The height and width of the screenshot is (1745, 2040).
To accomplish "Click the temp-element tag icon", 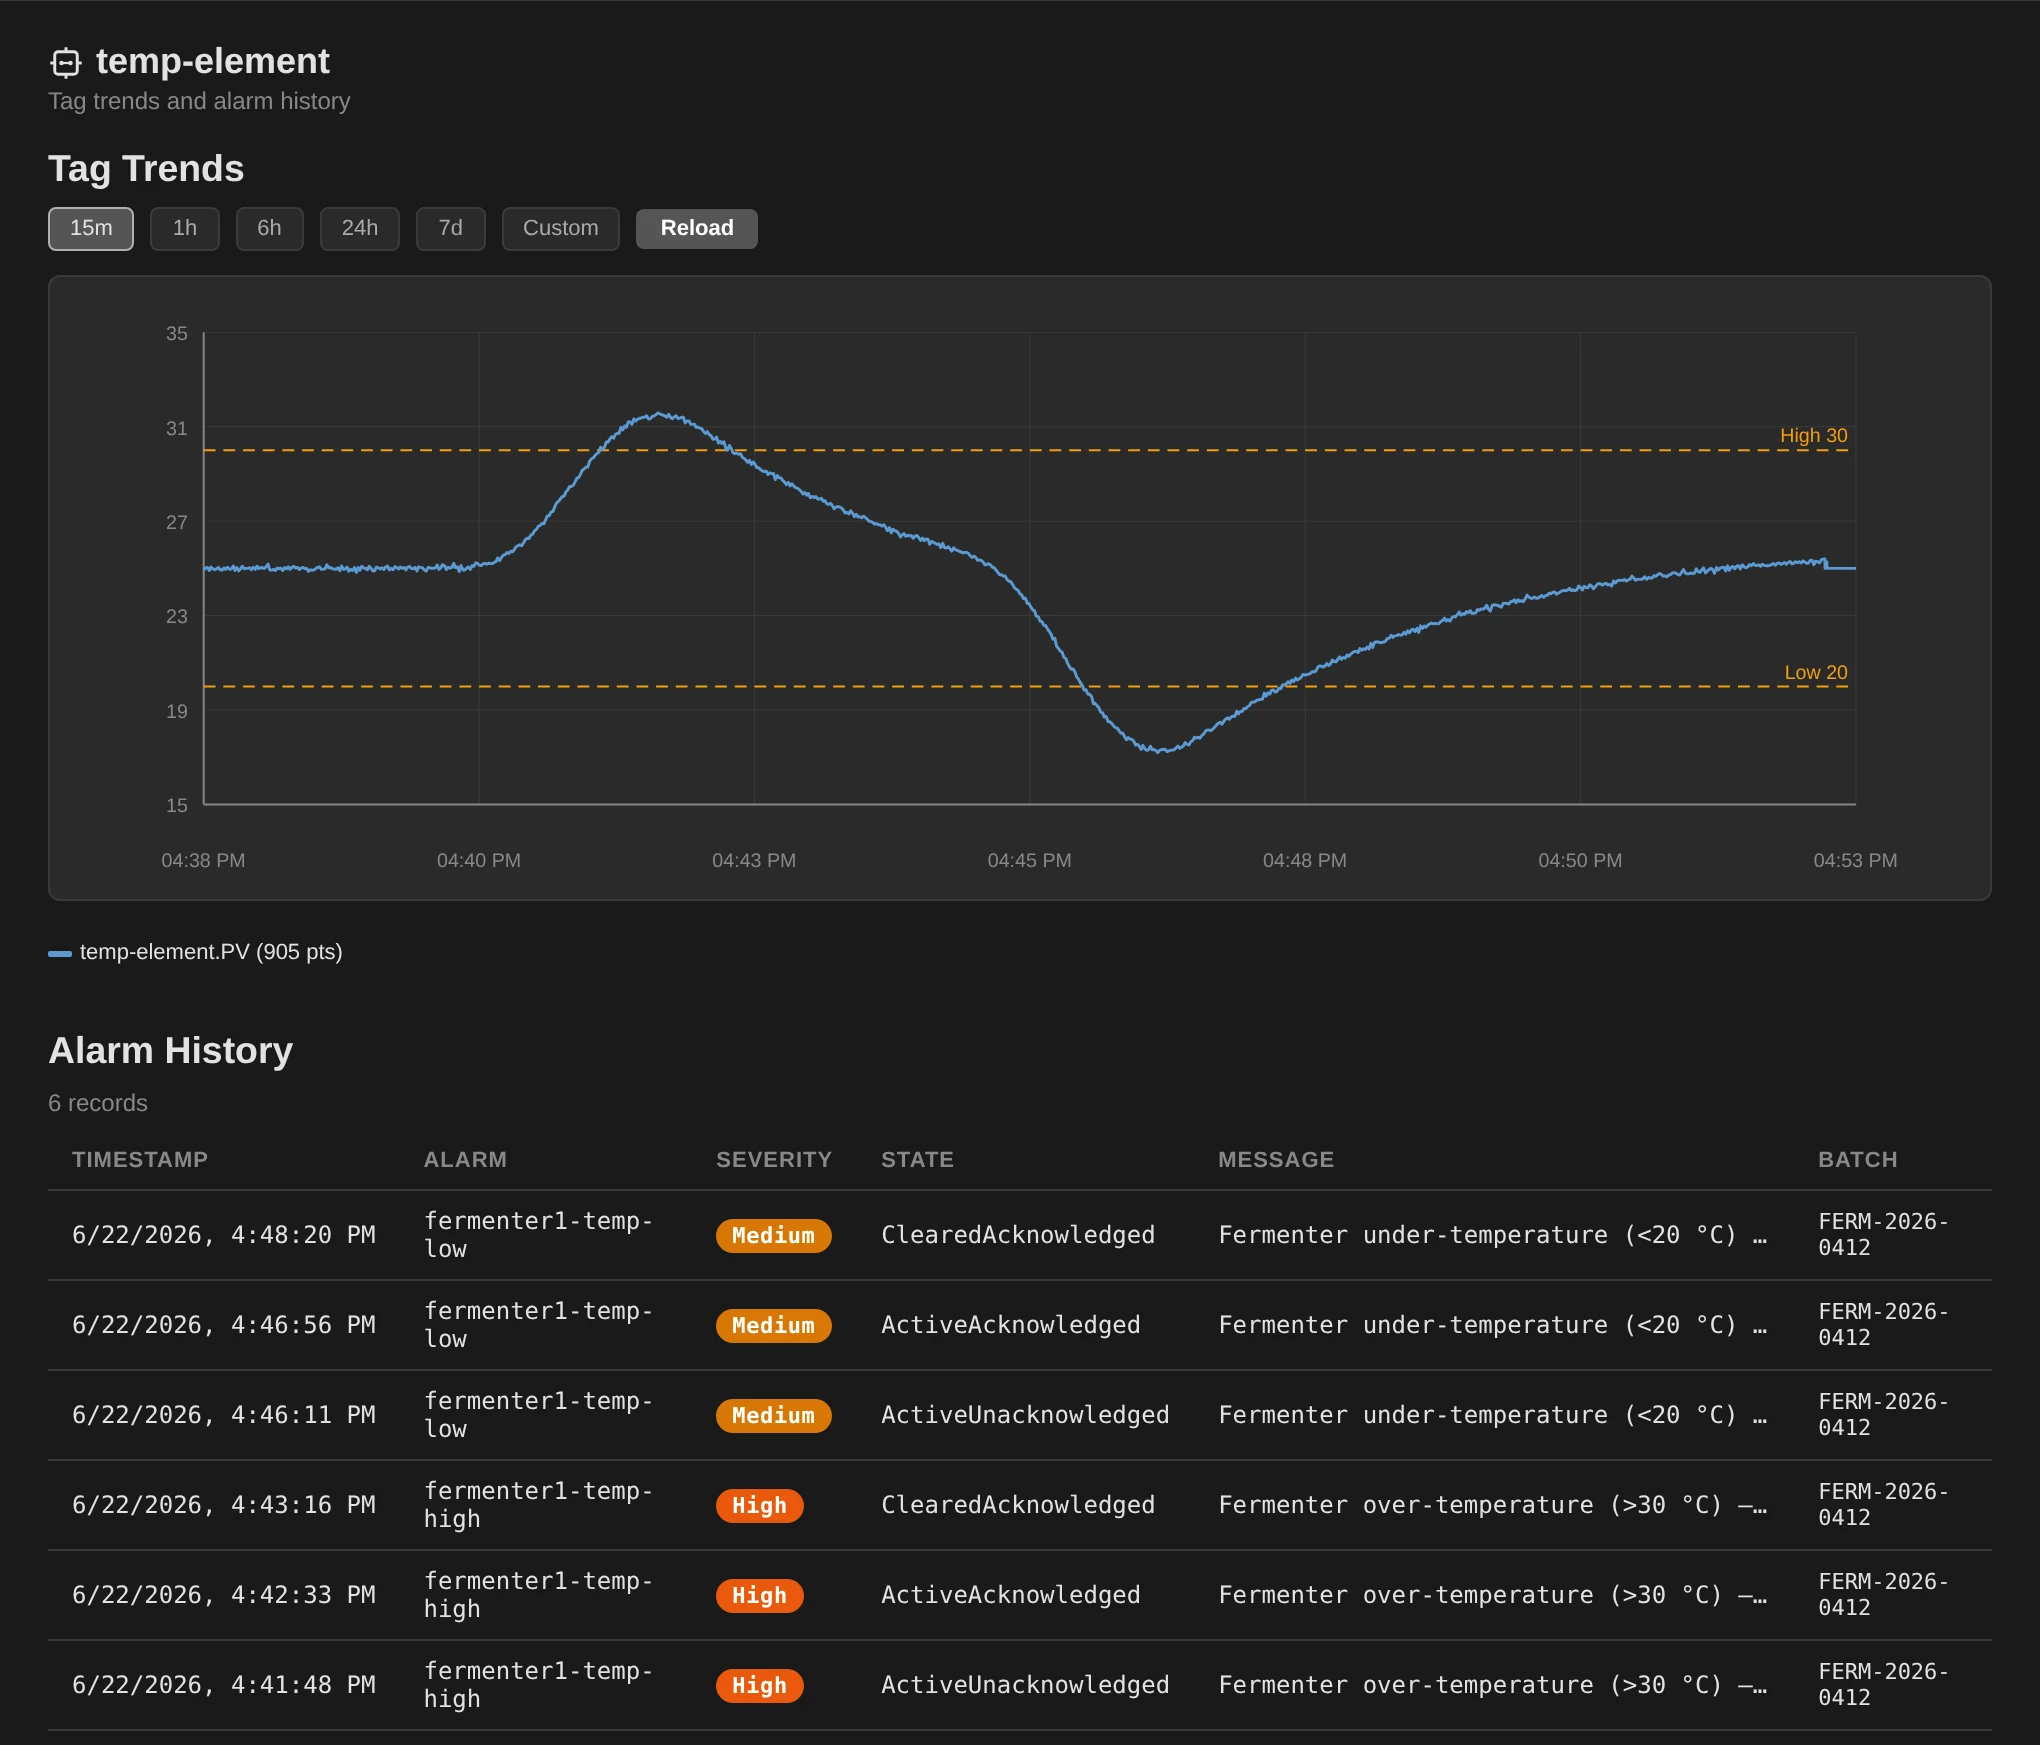I will (x=66, y=62).
